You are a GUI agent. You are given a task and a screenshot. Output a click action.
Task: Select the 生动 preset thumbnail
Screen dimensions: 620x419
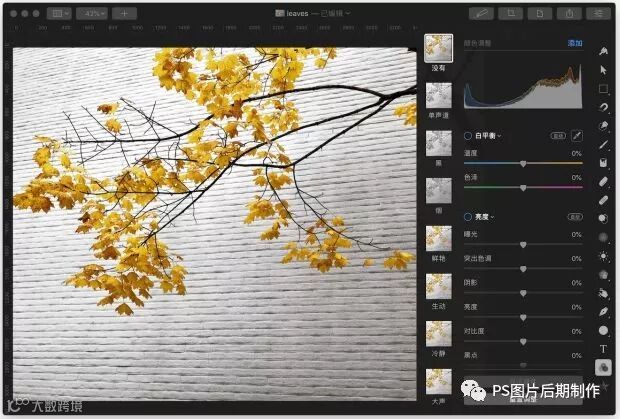click(x=439, y=287)
